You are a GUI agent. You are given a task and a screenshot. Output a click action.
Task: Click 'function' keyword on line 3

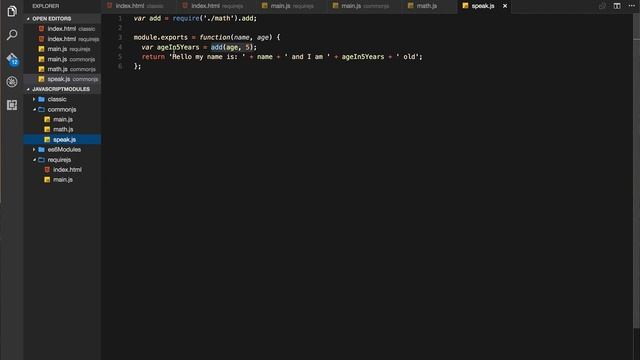click(x=215, y=37)
